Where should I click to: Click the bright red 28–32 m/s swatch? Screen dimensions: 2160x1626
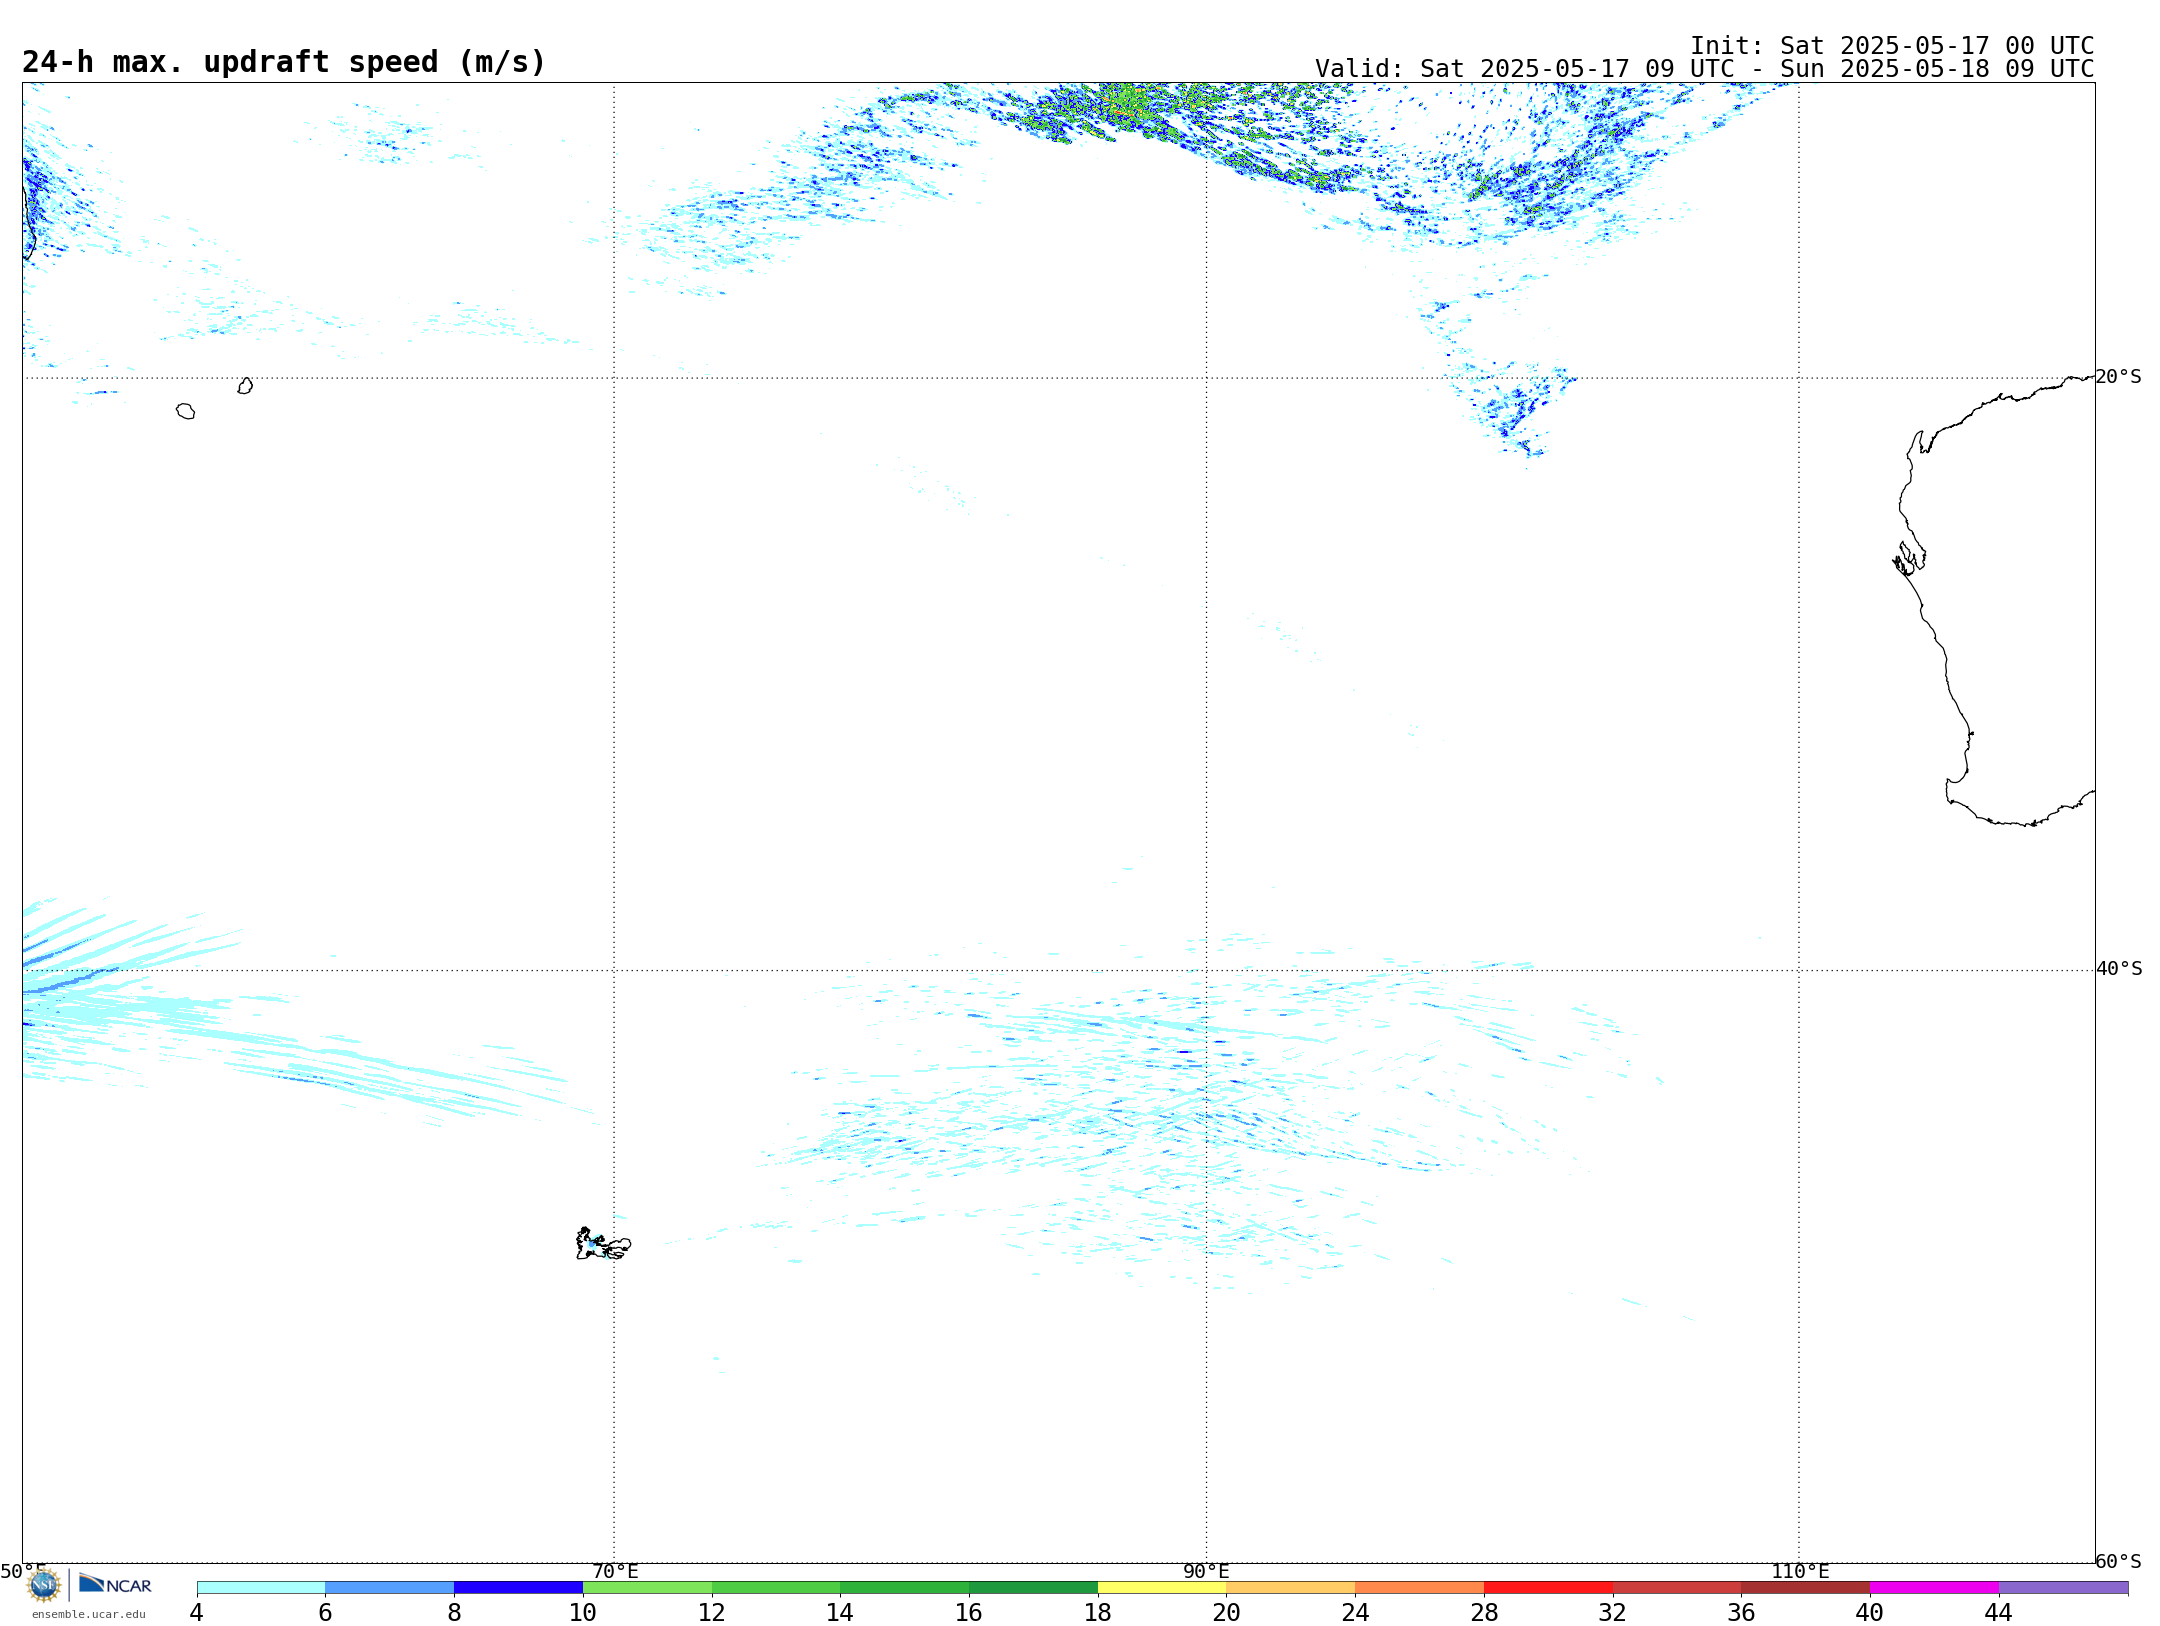point(1548,1587)
